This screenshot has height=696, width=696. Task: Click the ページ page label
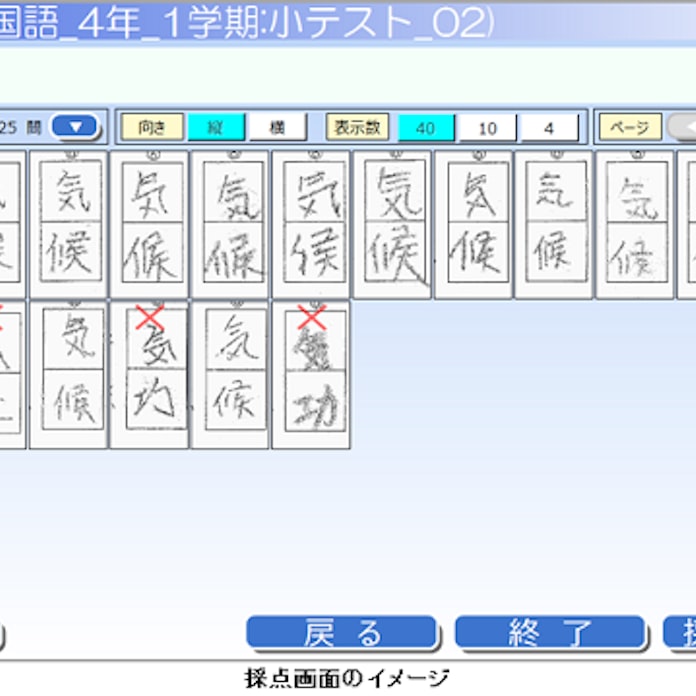pos(630,127)
